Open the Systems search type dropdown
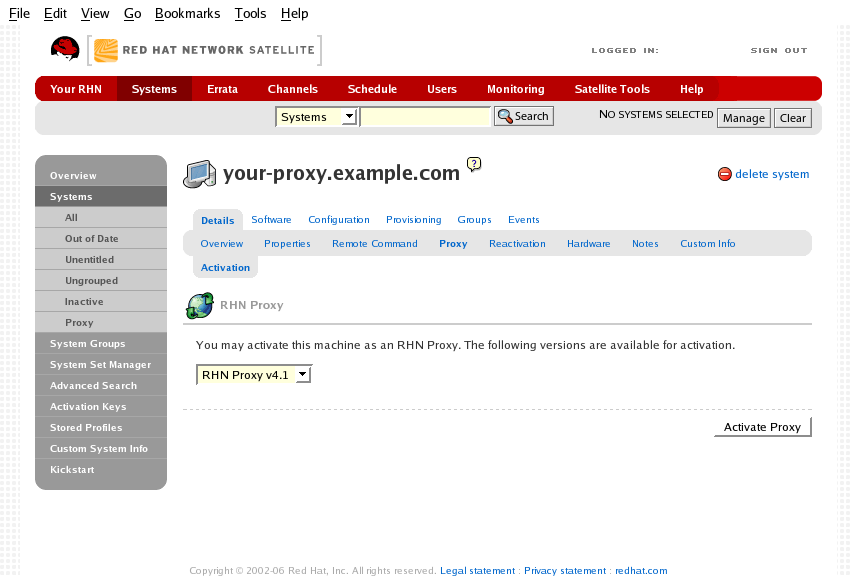This screenshot has height=577, width=852. coord(316,117)
